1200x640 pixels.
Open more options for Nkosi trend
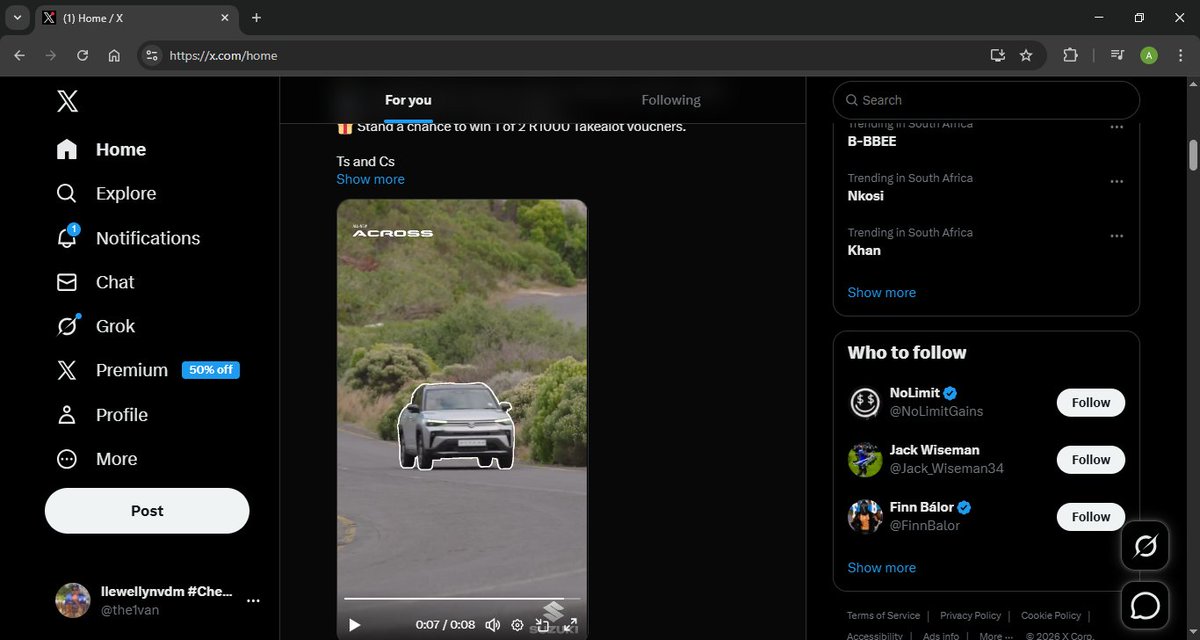pos(1116,182)
